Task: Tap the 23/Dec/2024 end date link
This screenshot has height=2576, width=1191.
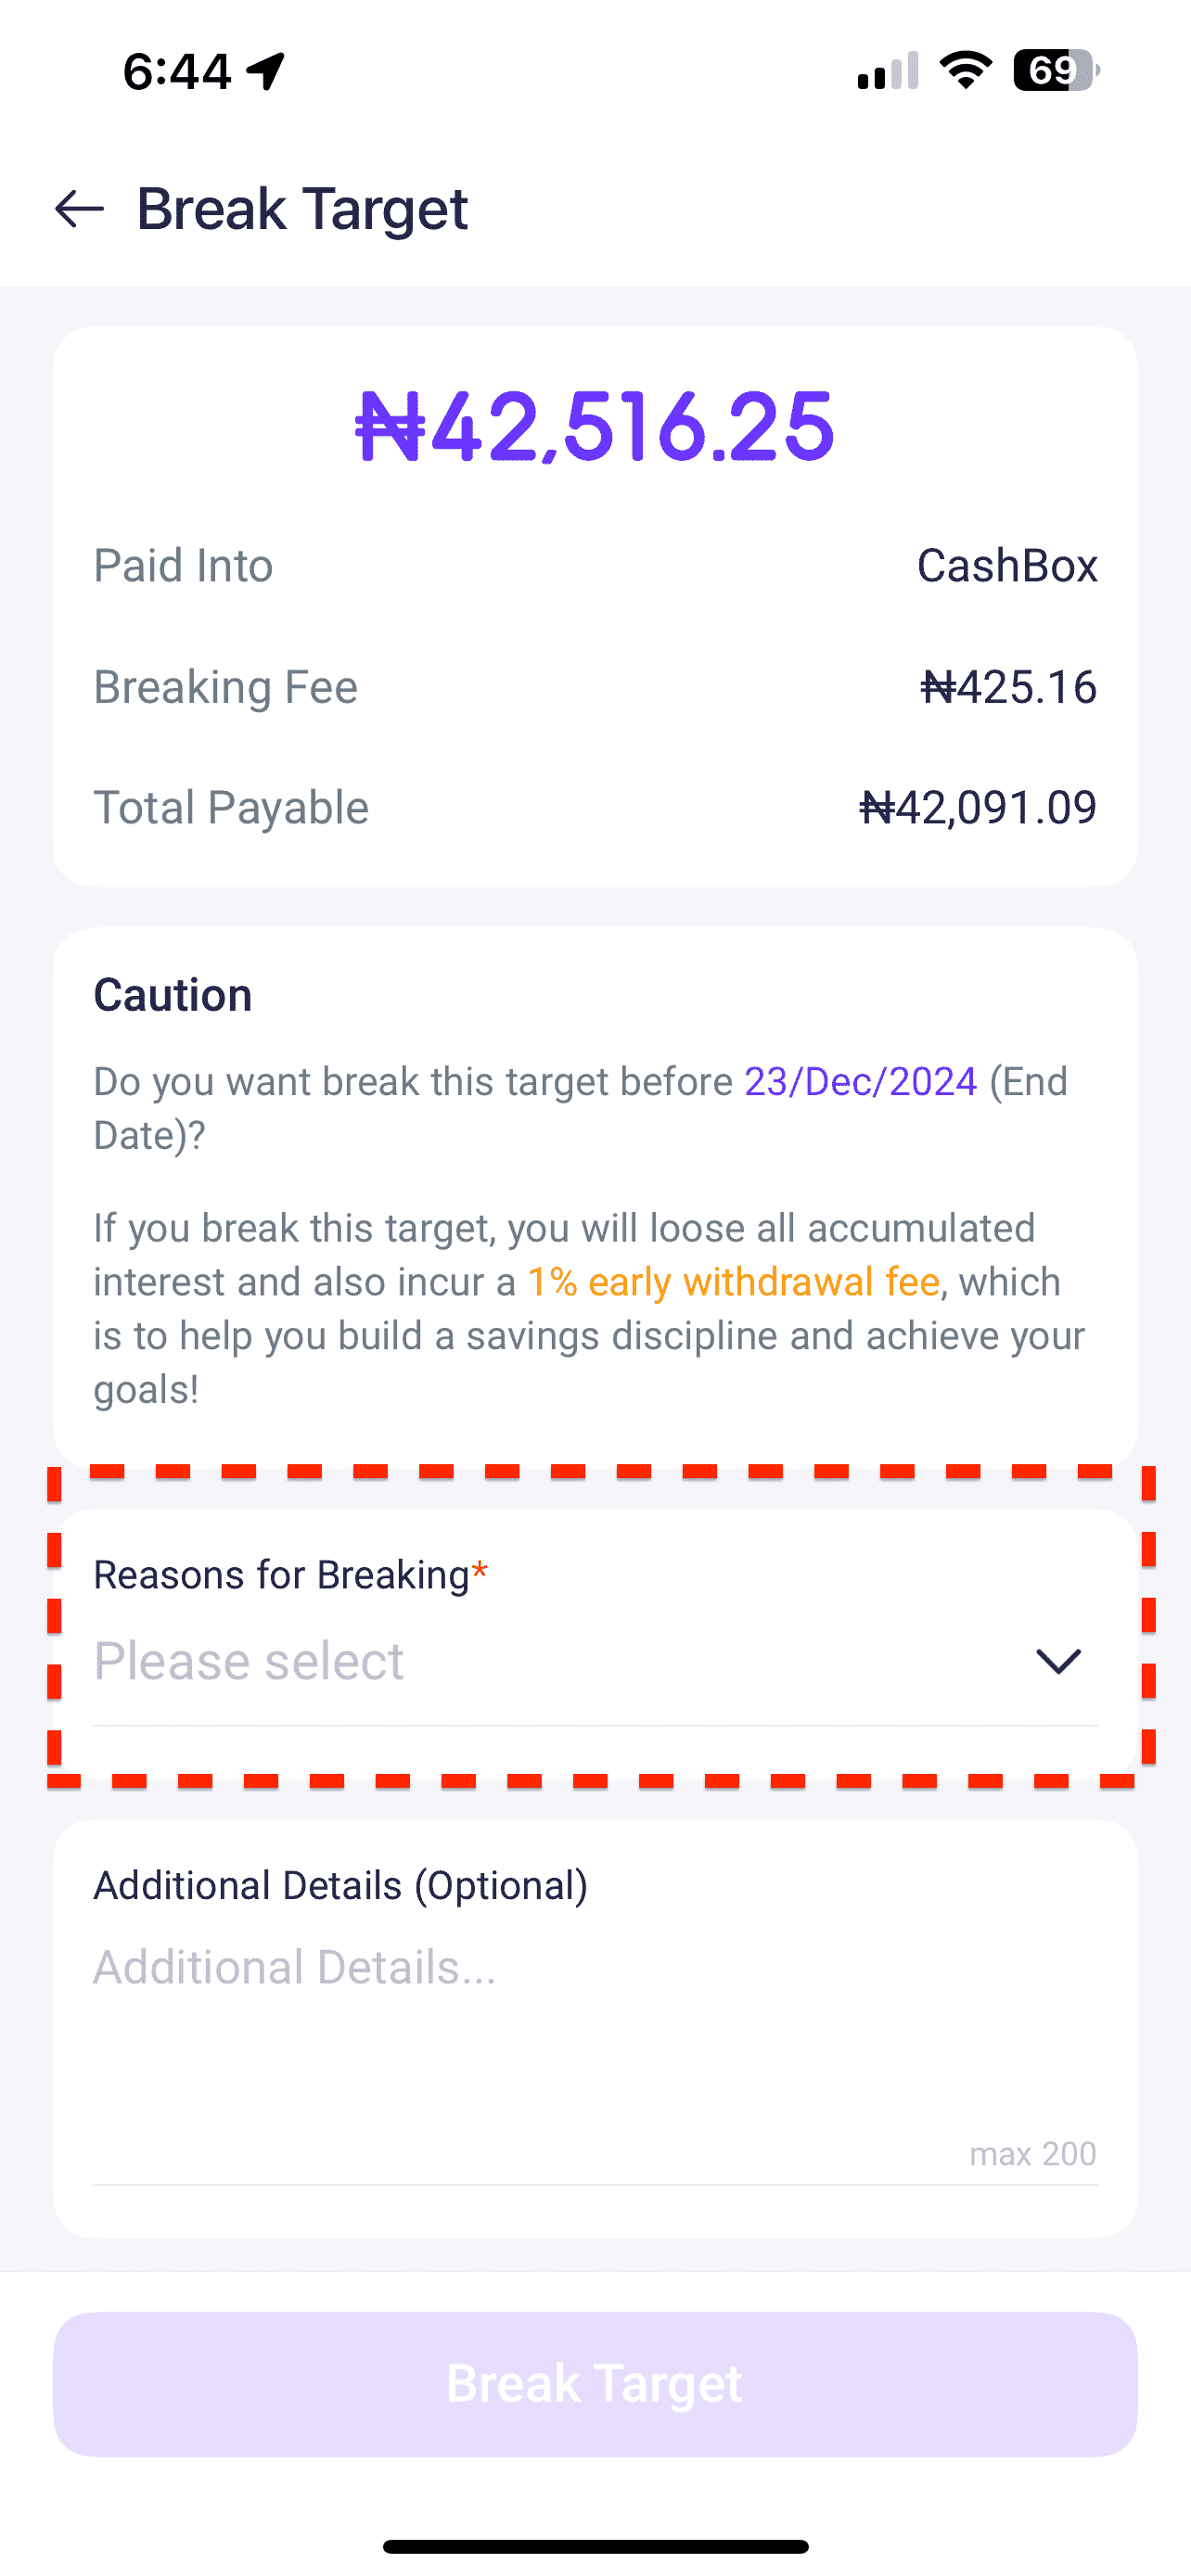Action: click(x=860, y=1082)
